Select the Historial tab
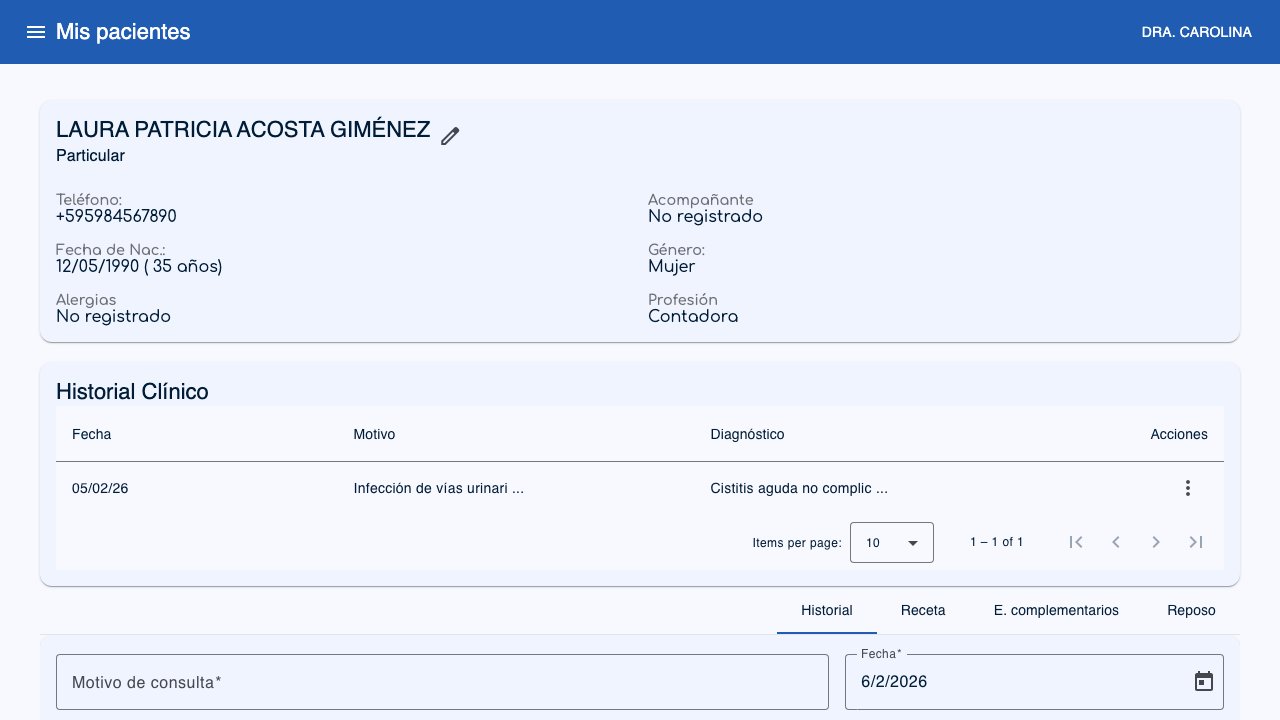The height and width of the screenshot is (720, 1280). [x=826, y=610]
